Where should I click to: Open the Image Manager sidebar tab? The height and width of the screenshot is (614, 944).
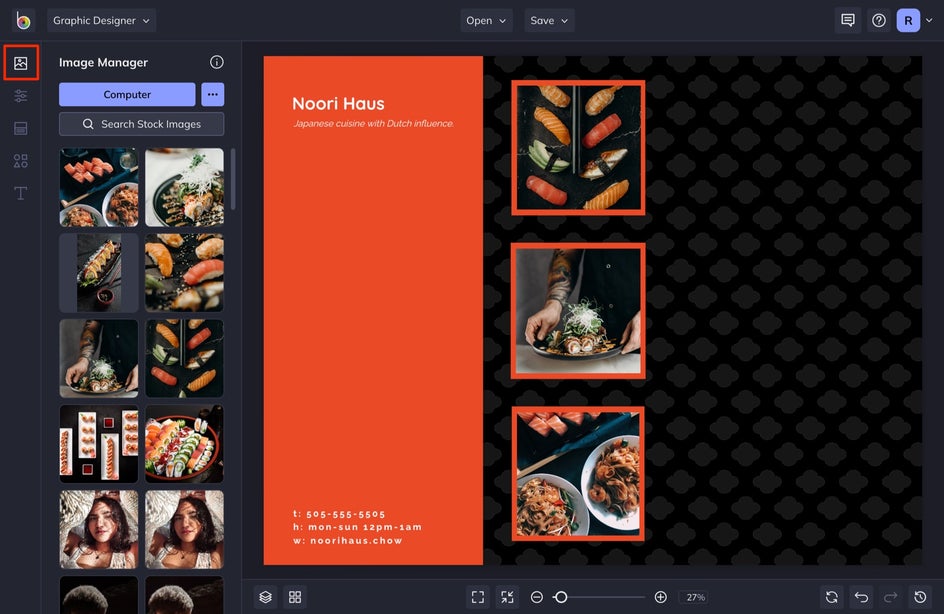click(21, 63)
